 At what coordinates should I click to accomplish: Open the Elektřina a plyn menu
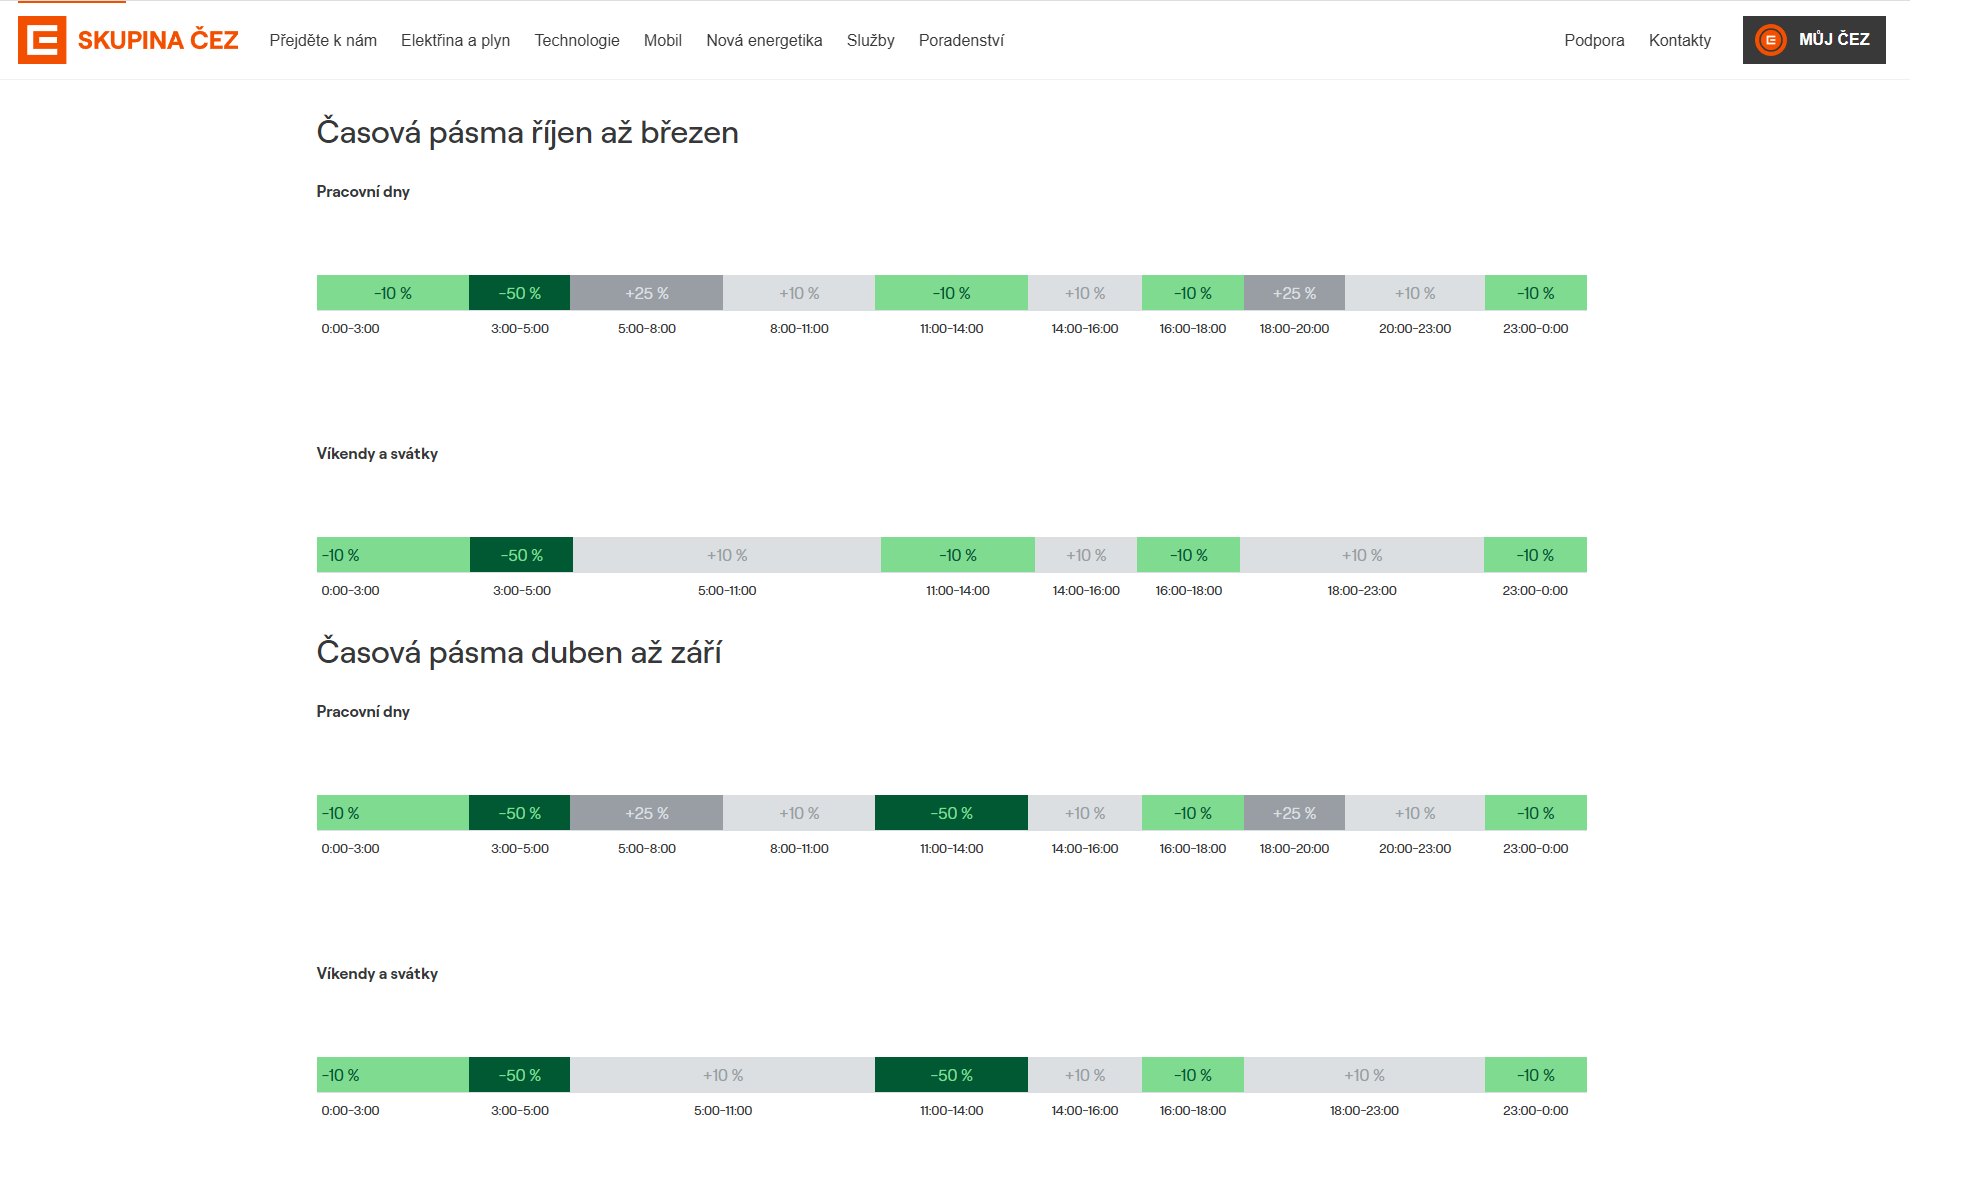[x=455, y=40]
